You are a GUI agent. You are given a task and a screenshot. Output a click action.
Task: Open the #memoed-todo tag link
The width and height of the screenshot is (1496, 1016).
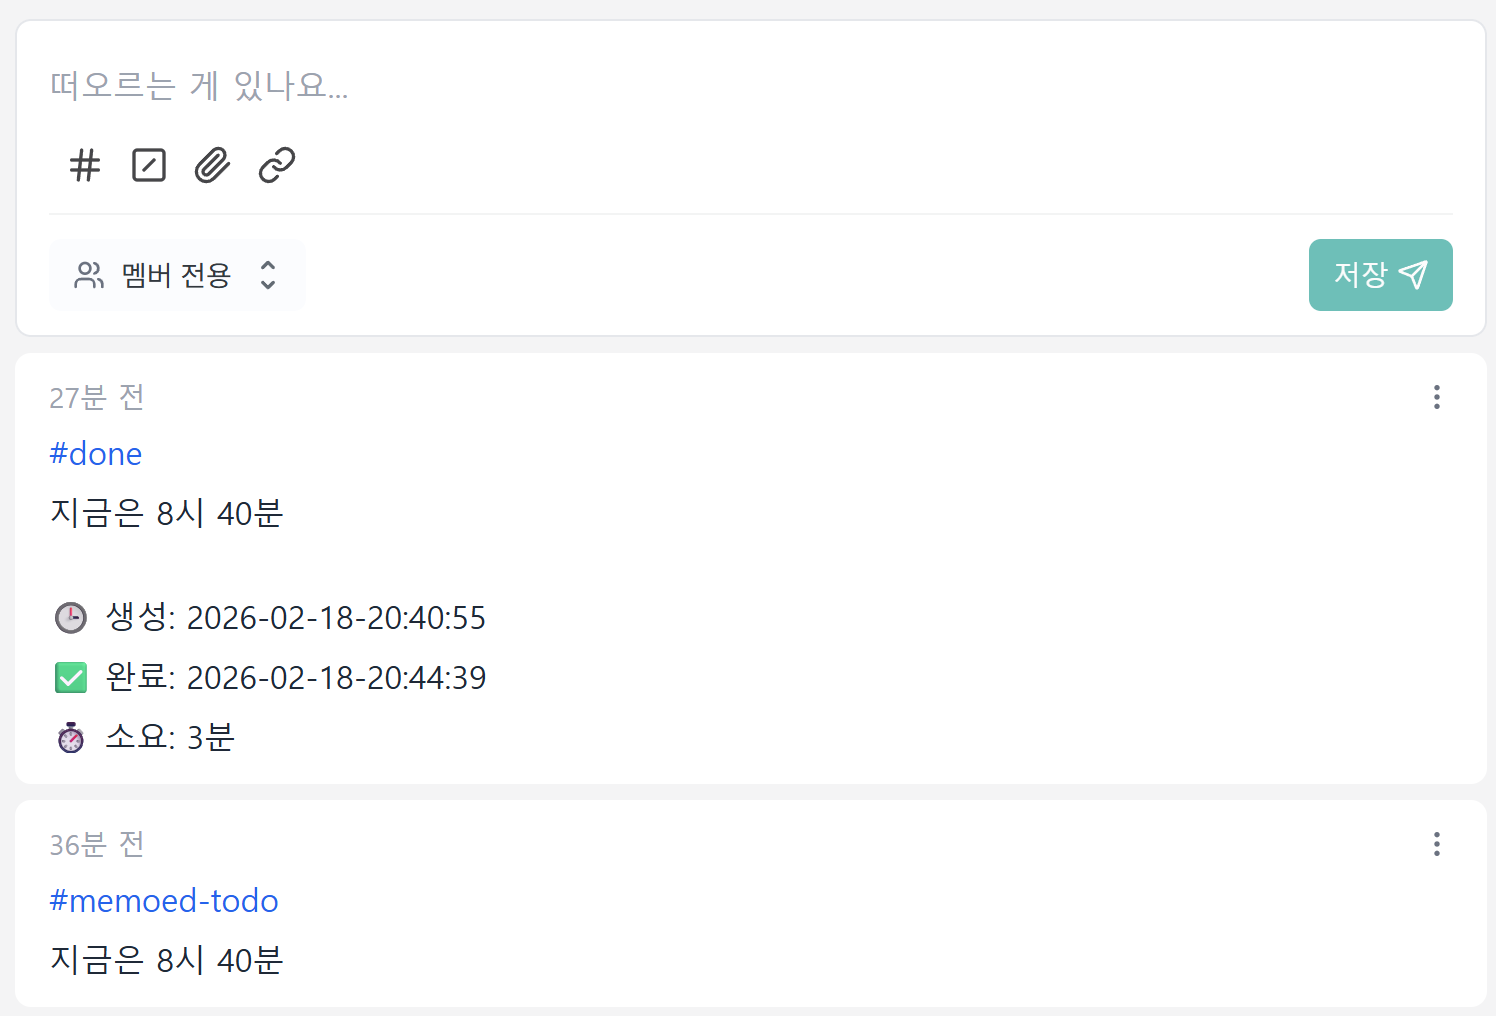tap(164, 901)
